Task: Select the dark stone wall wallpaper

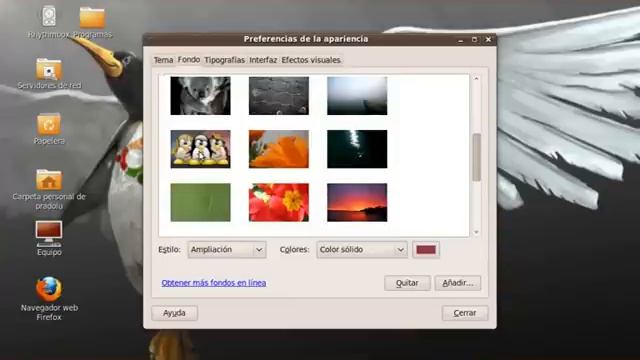Action: click(x=279, y=96)
